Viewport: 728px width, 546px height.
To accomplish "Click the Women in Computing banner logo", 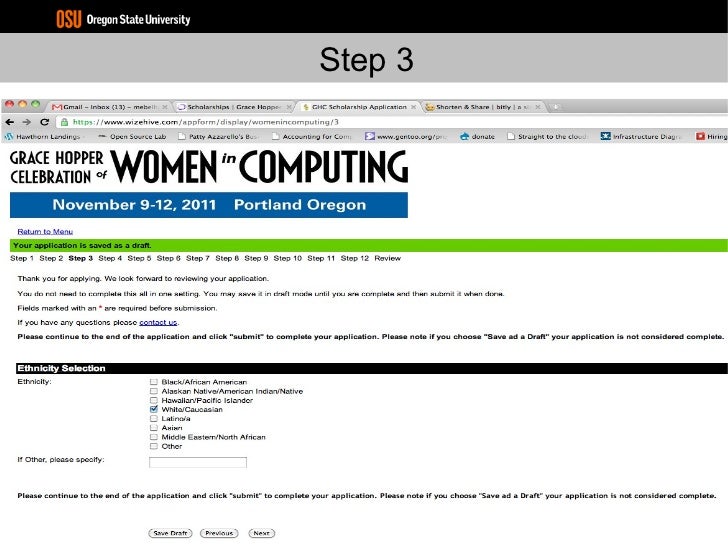I will coord(209,183).
